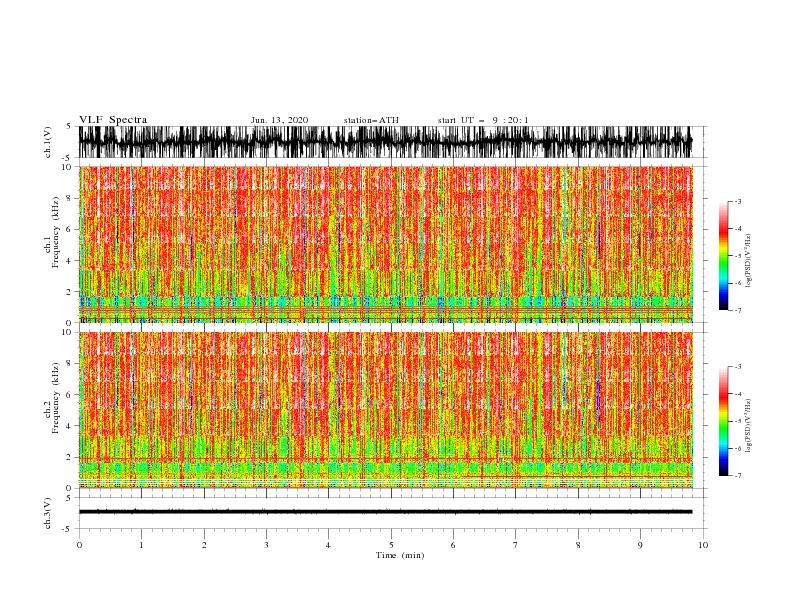The height and width of the screenshot is (612, 792).
Task: Click the ch.1 colorbar "-5" value
Action: 737,256
